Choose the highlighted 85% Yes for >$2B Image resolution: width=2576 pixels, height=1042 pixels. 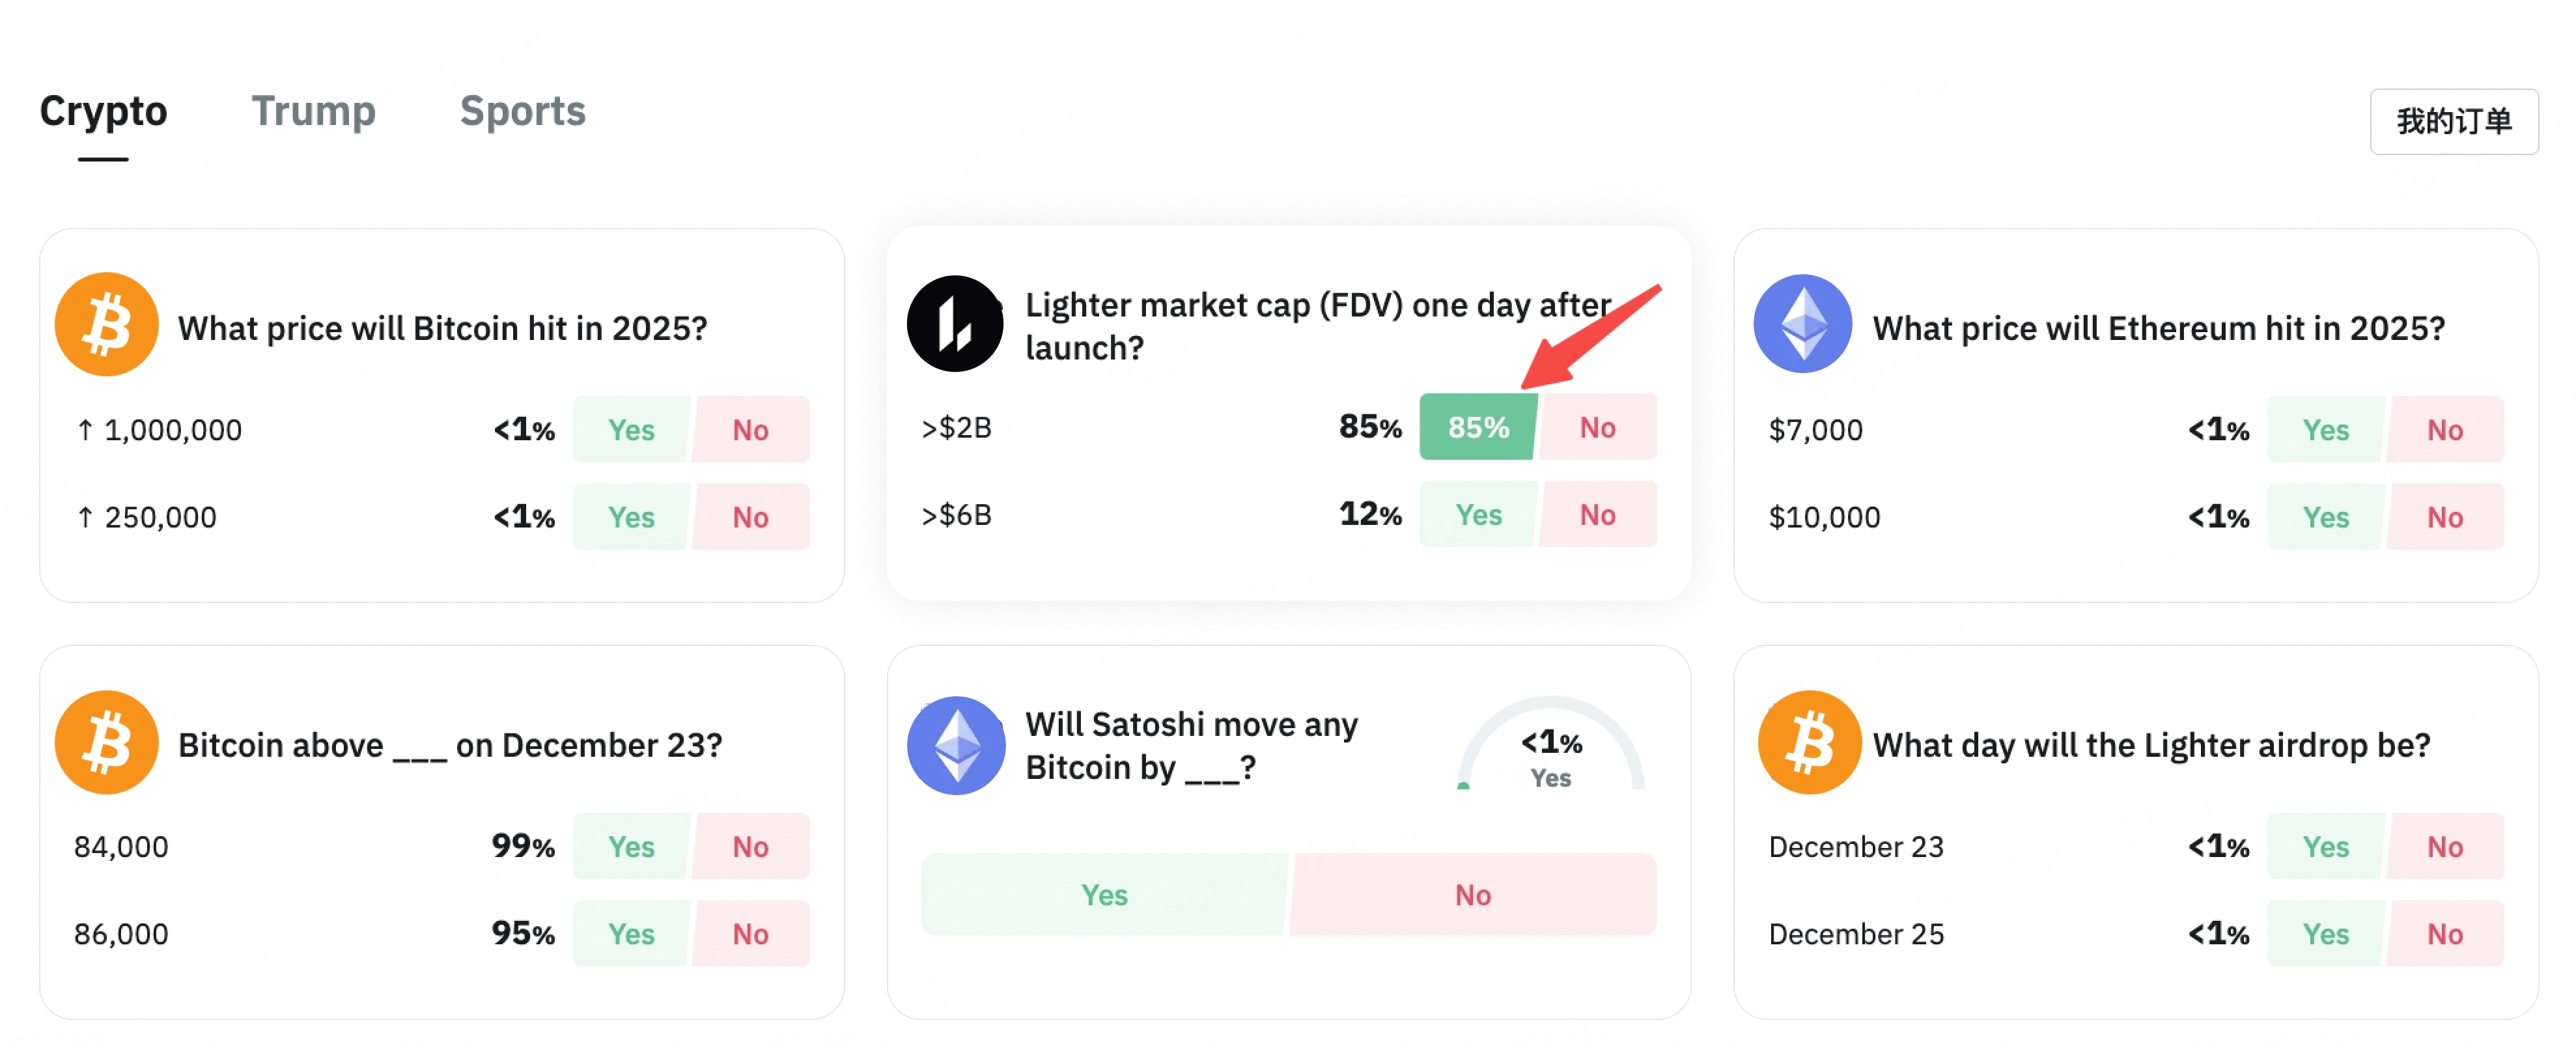[x=1477, y=428]
